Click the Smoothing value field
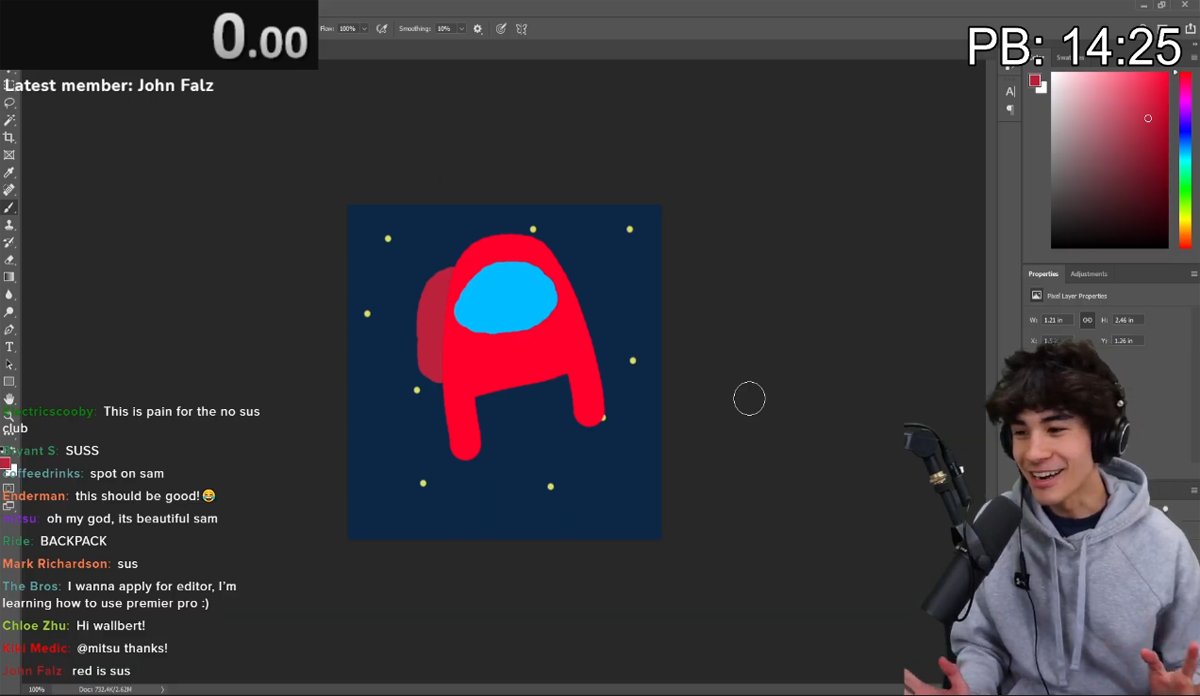The height and width of the screenshot is (696, 1200). [444, 29]
